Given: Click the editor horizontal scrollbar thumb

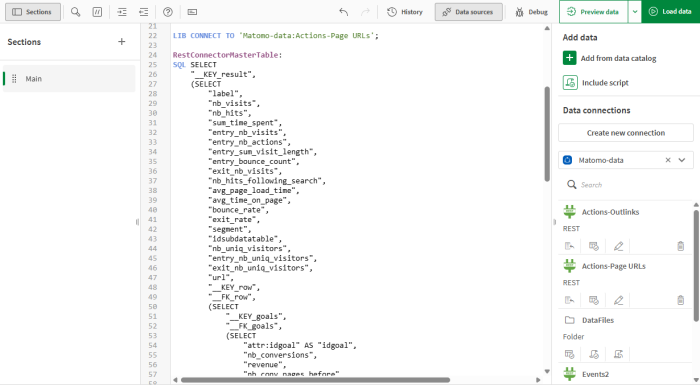Looking at the screenshot, I should pyautogui.click(x=315, y=380).
